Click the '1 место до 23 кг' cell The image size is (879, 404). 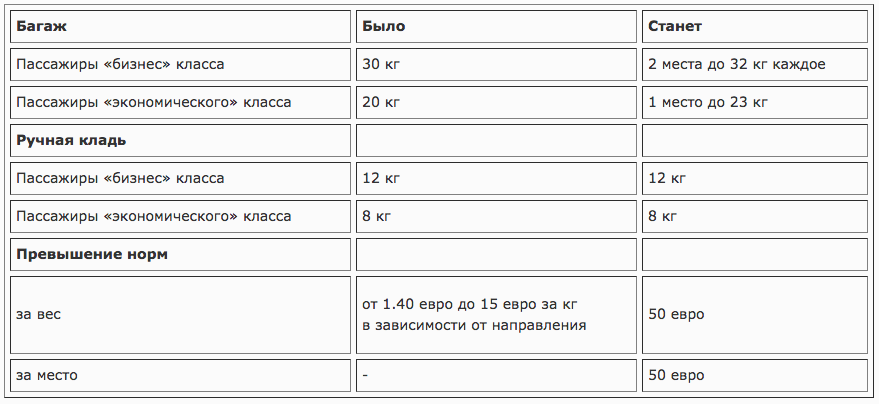click(x=755, y=103)
